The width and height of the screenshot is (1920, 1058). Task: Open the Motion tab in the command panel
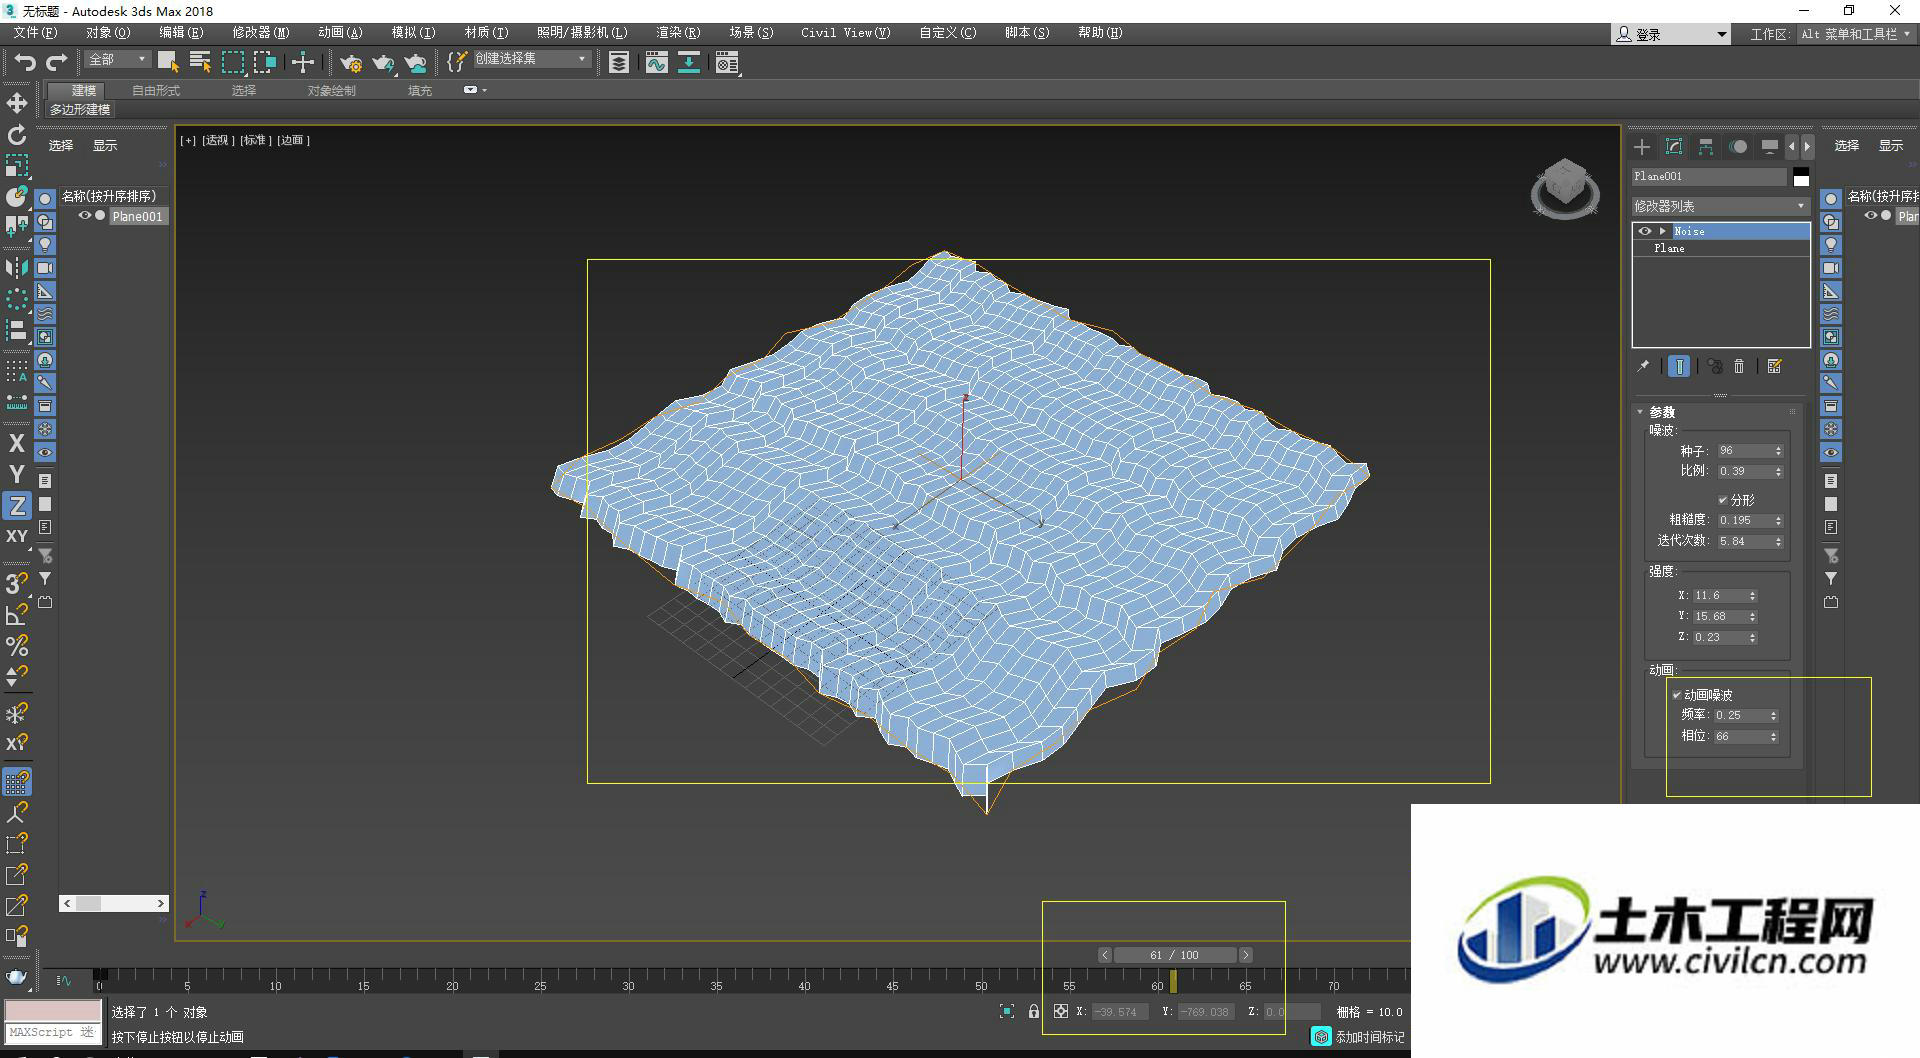pos(1738,147)
